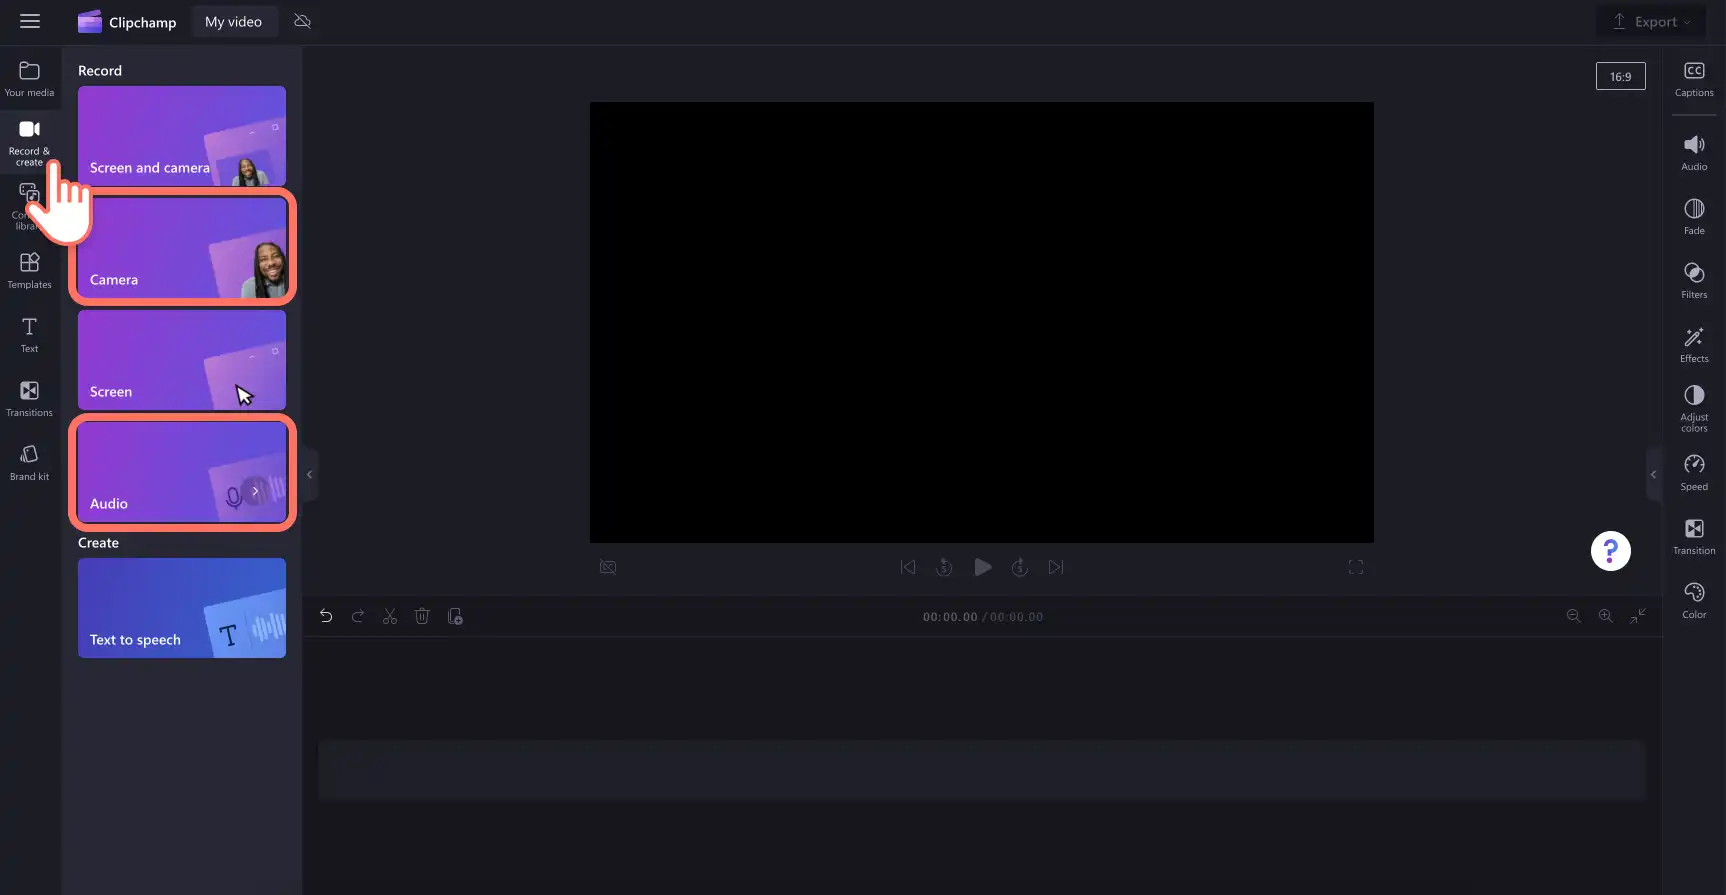The image size is (1726, 895).
Task: Open the Your media sidebar tab
Action: 29,79
